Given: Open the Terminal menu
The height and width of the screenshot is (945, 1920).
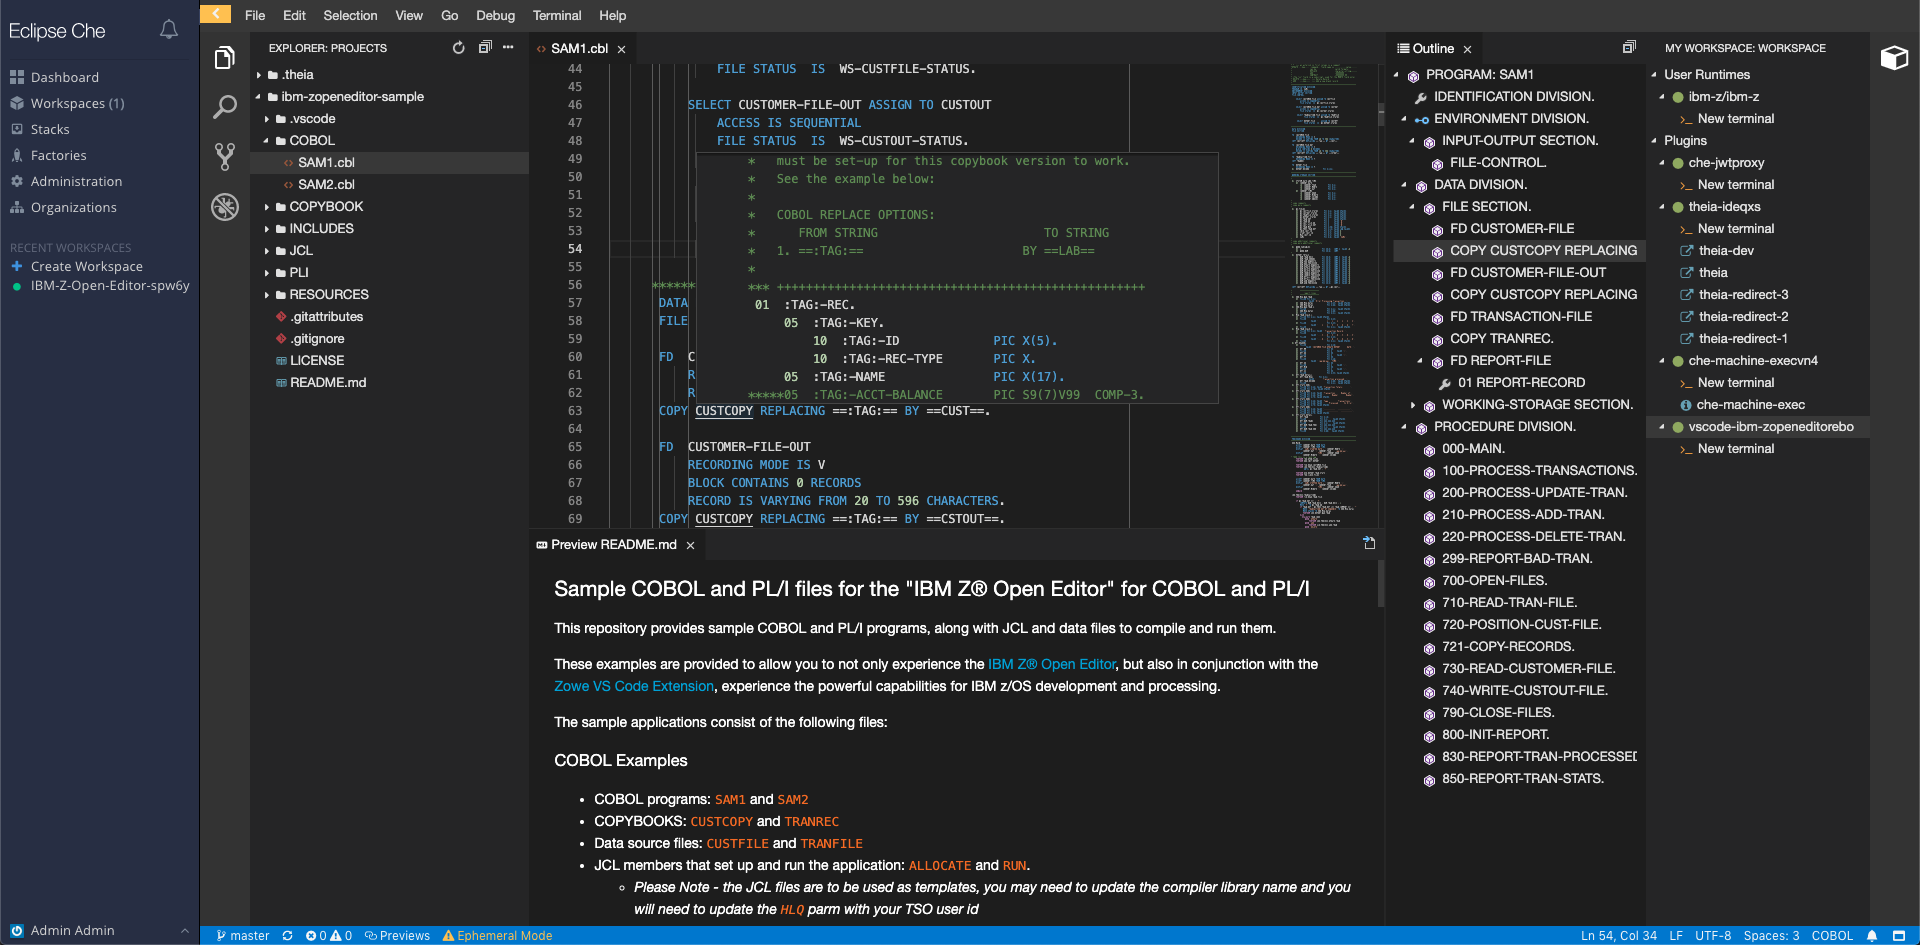Looking at the screenshot, I should point(557,15).
